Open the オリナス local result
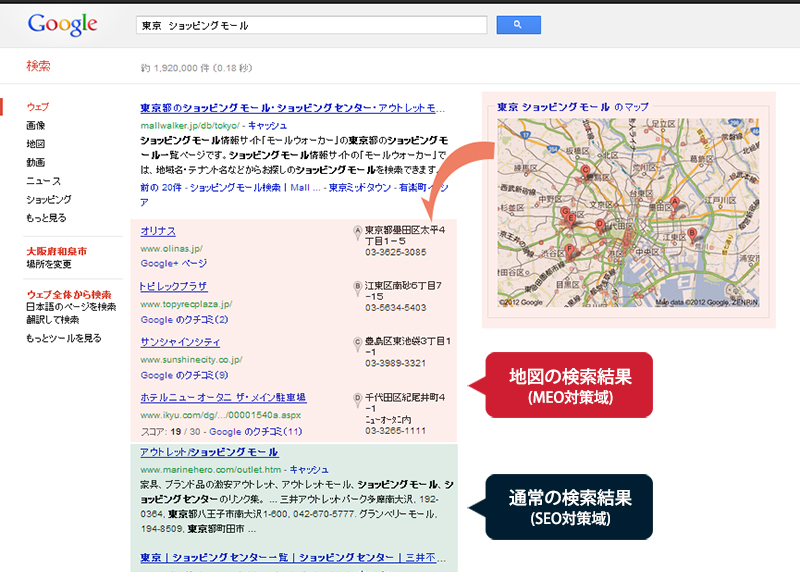Screen dimensions: 800x572 click(158, 231)
